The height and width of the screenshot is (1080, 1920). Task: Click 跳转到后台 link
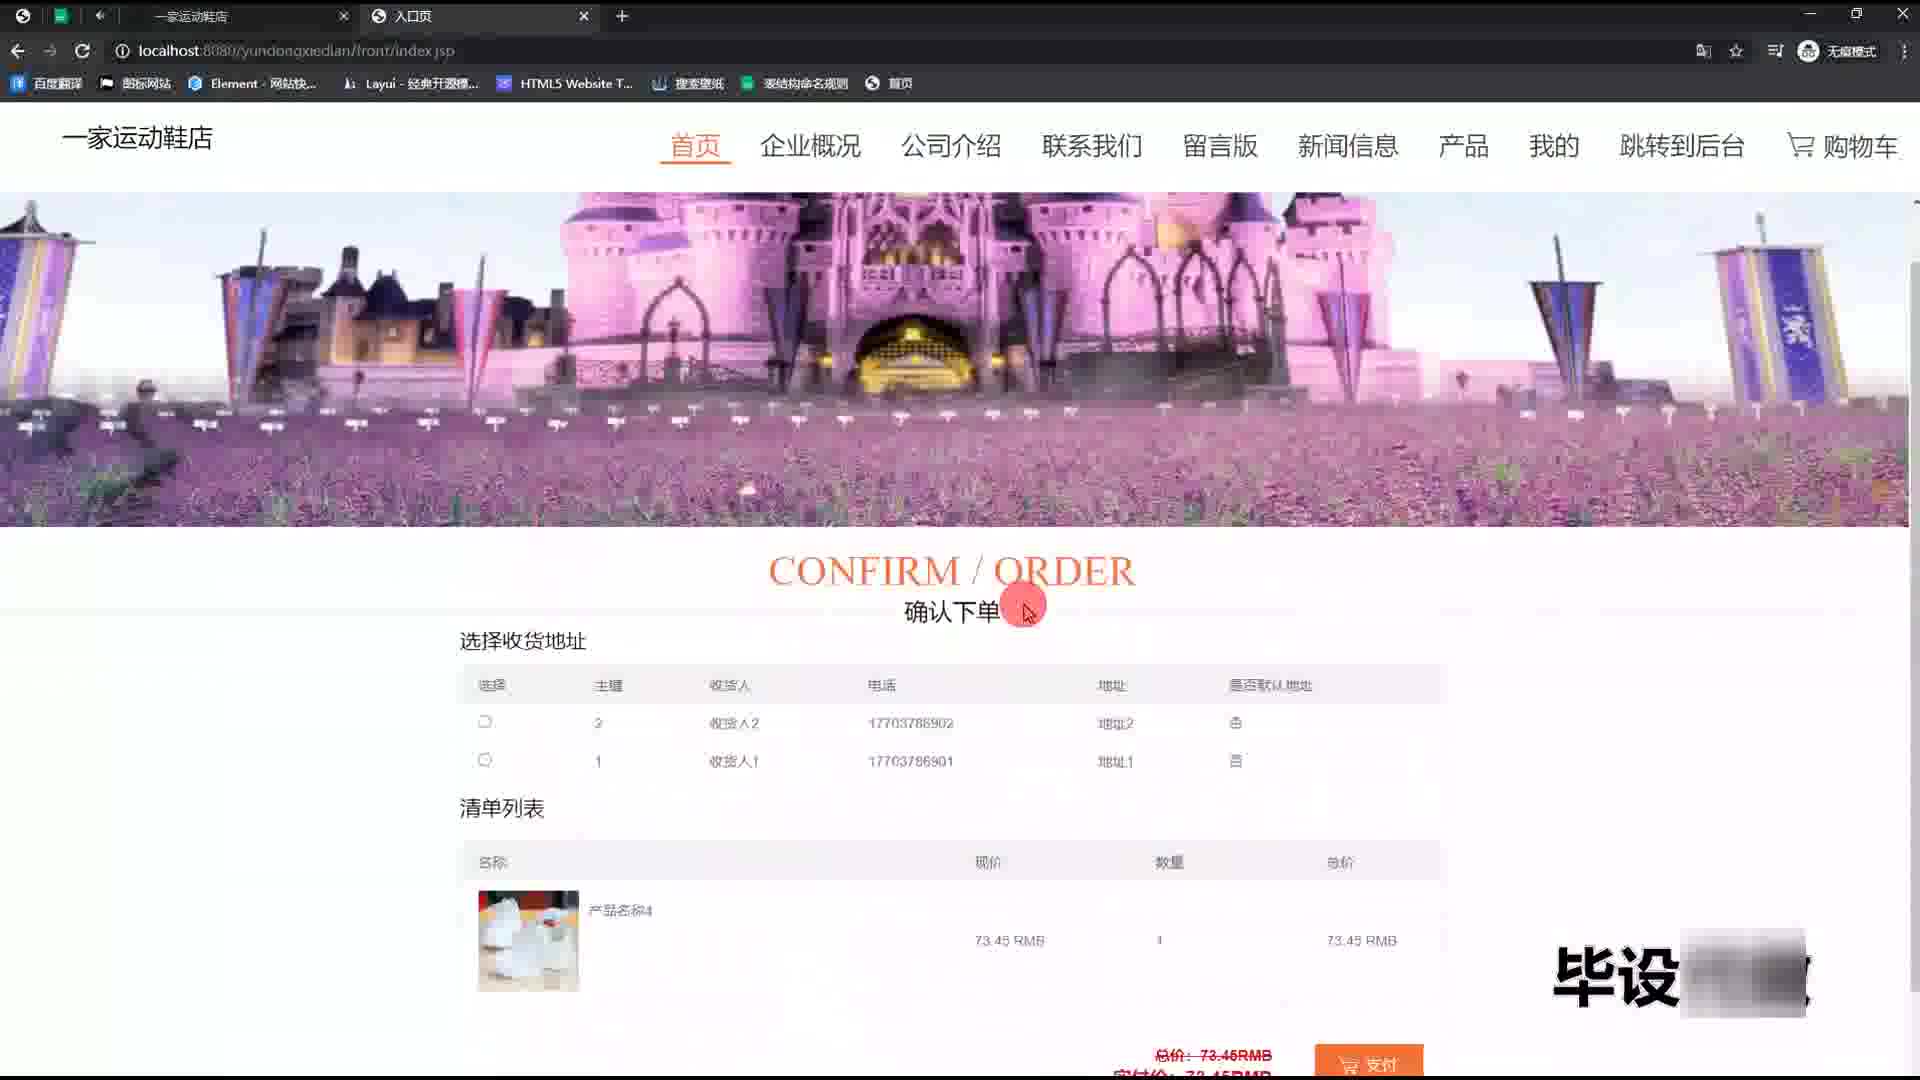[1681, 146]
